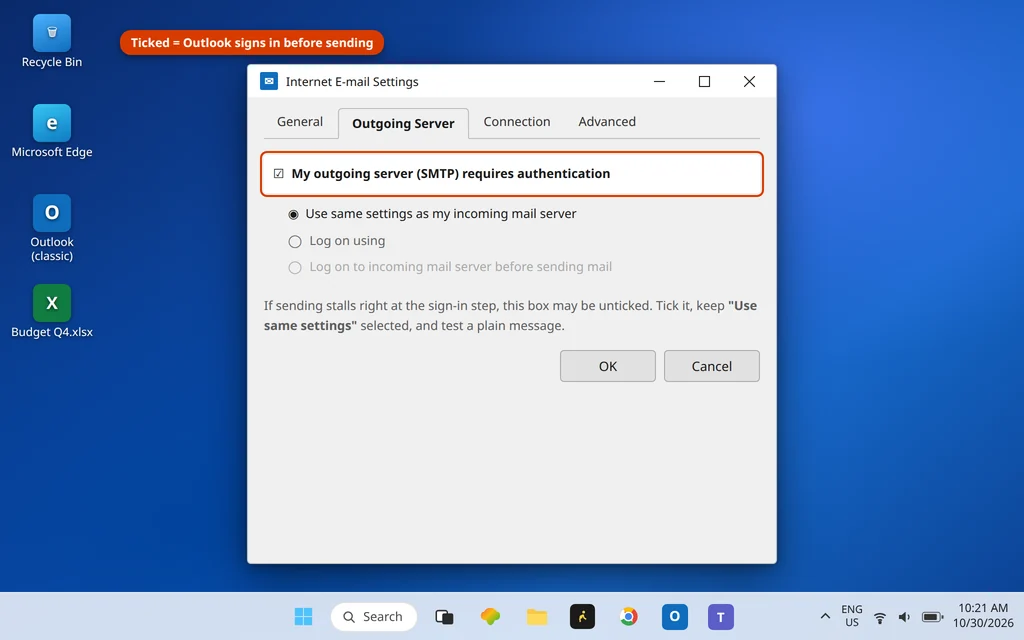Switch to the General tab
The height and width of the screenshot is (640, 1024).
tap(300, 121)
